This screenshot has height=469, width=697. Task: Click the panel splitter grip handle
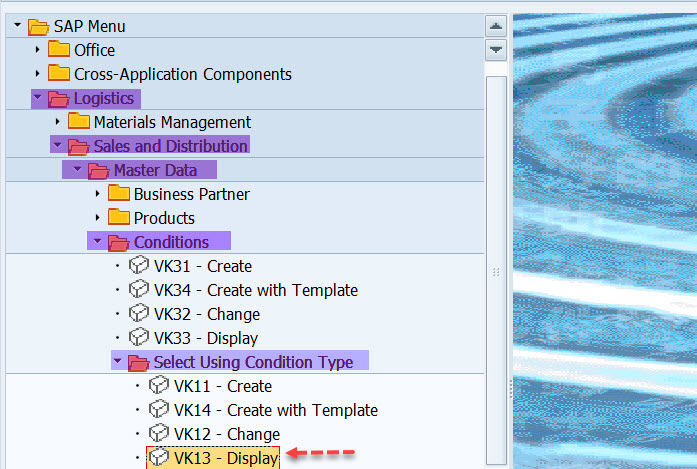point(495,272)
